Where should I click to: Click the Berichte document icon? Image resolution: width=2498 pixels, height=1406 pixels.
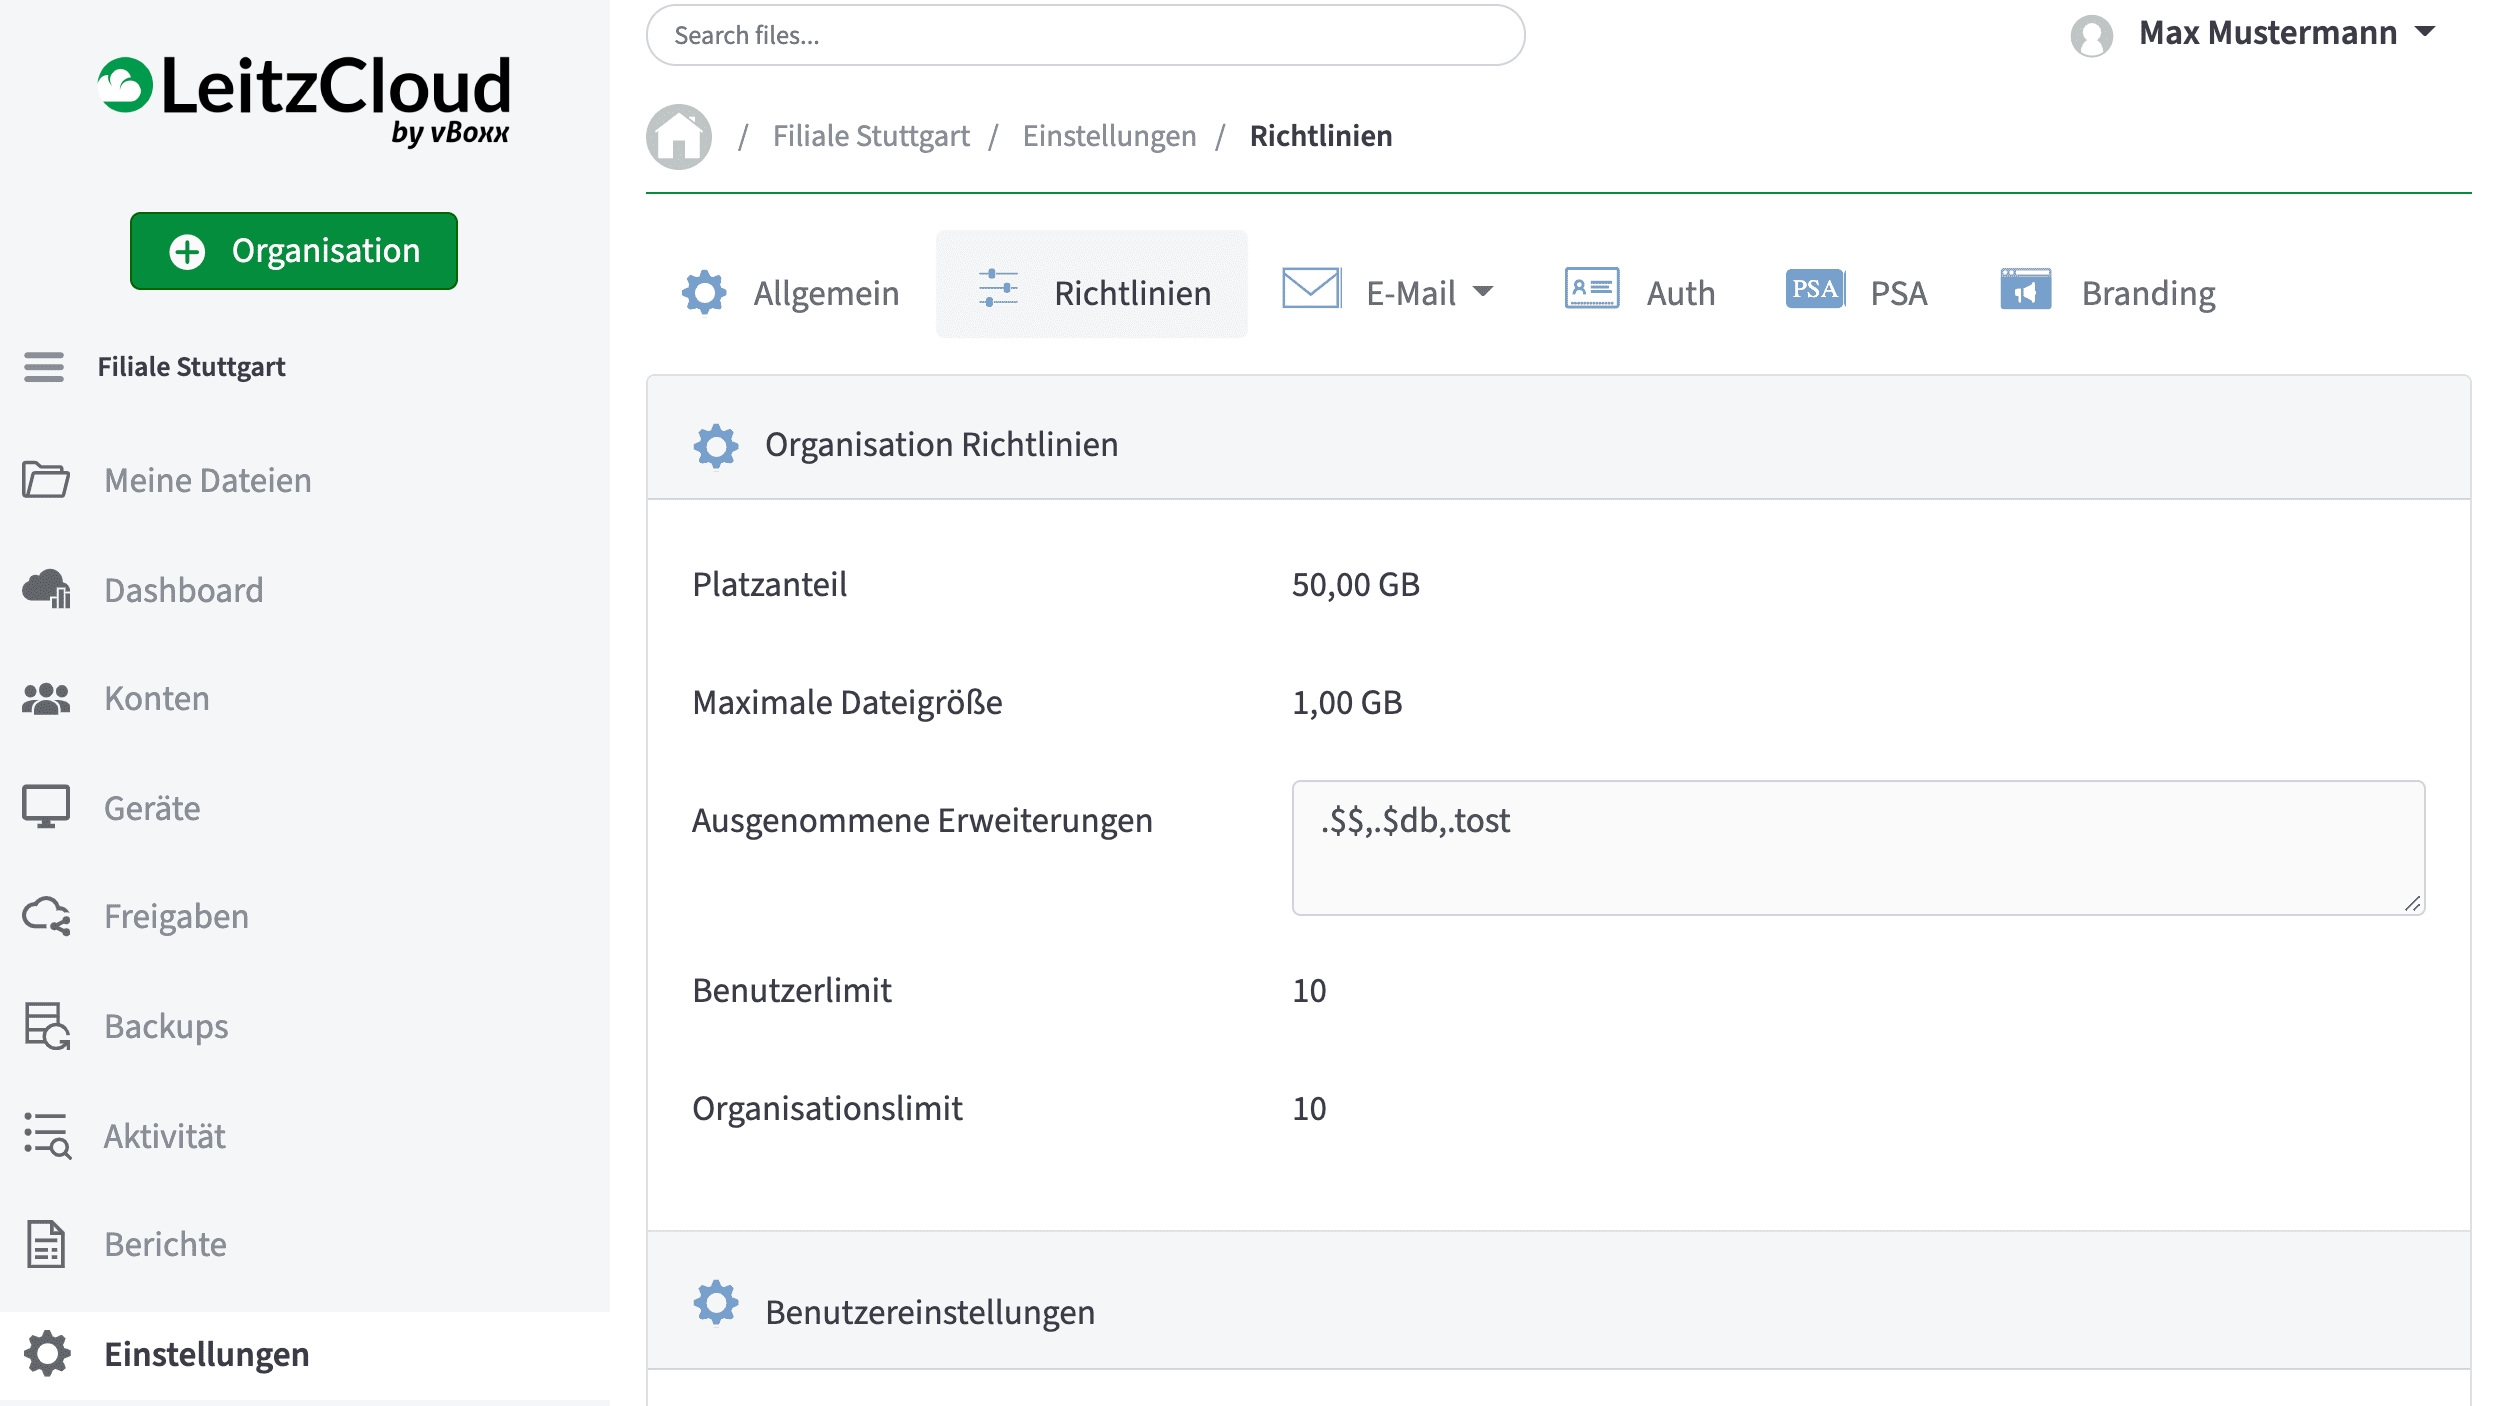46,1244
